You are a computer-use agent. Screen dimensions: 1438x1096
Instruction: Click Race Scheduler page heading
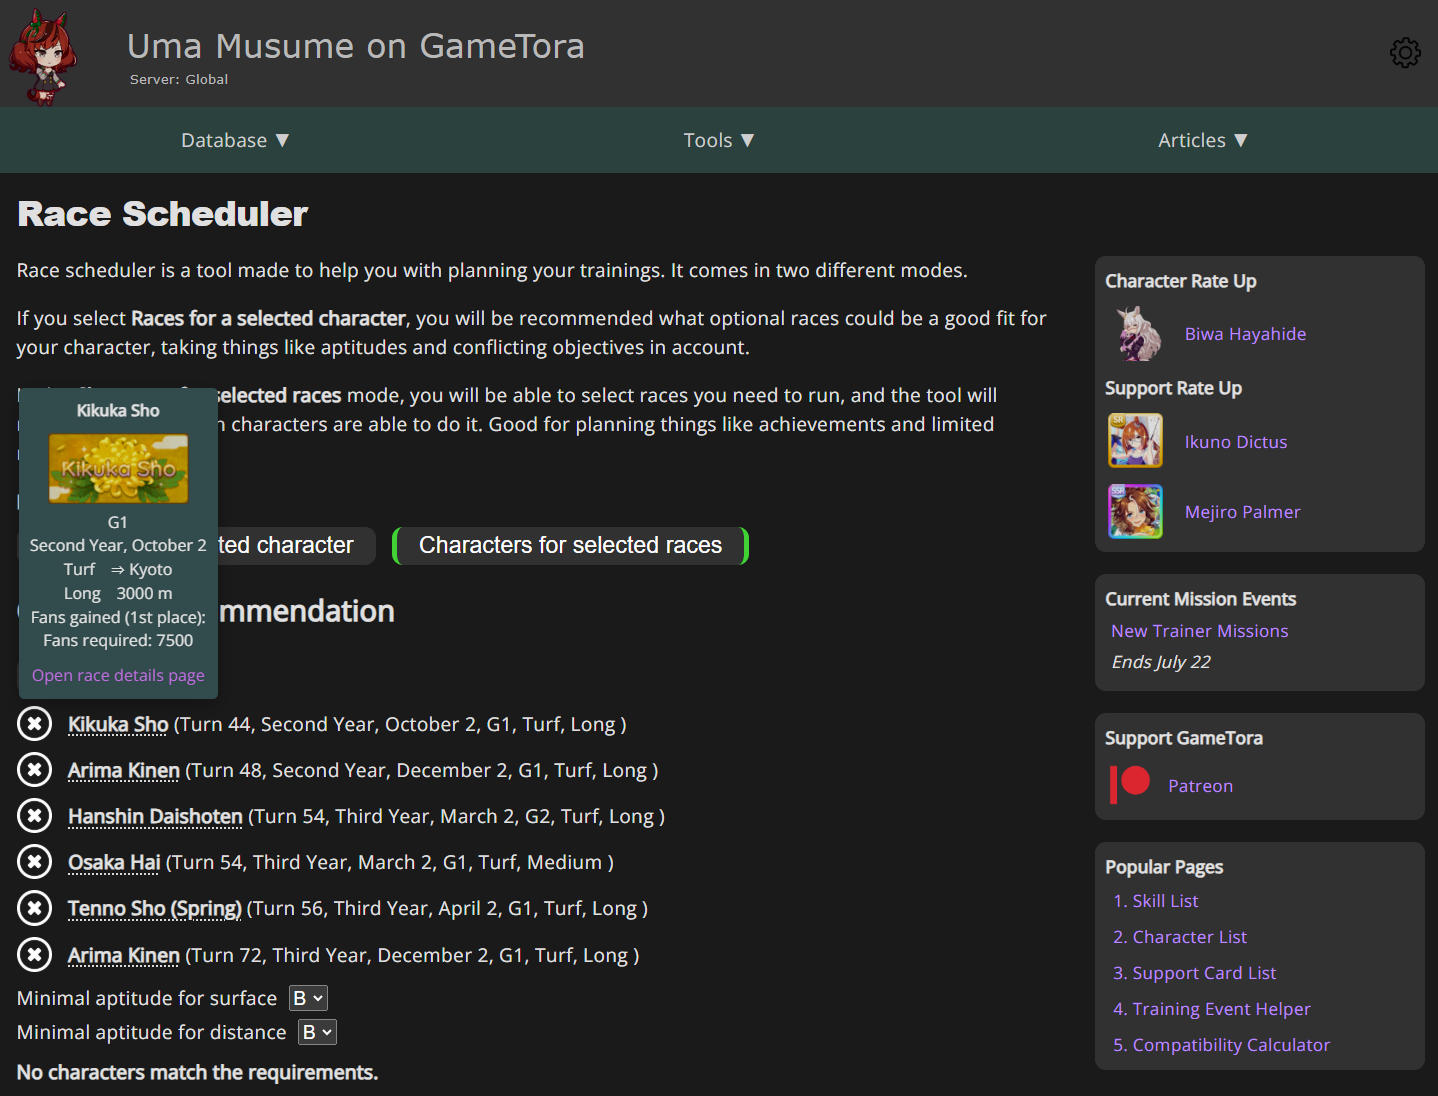click(162, 214)
